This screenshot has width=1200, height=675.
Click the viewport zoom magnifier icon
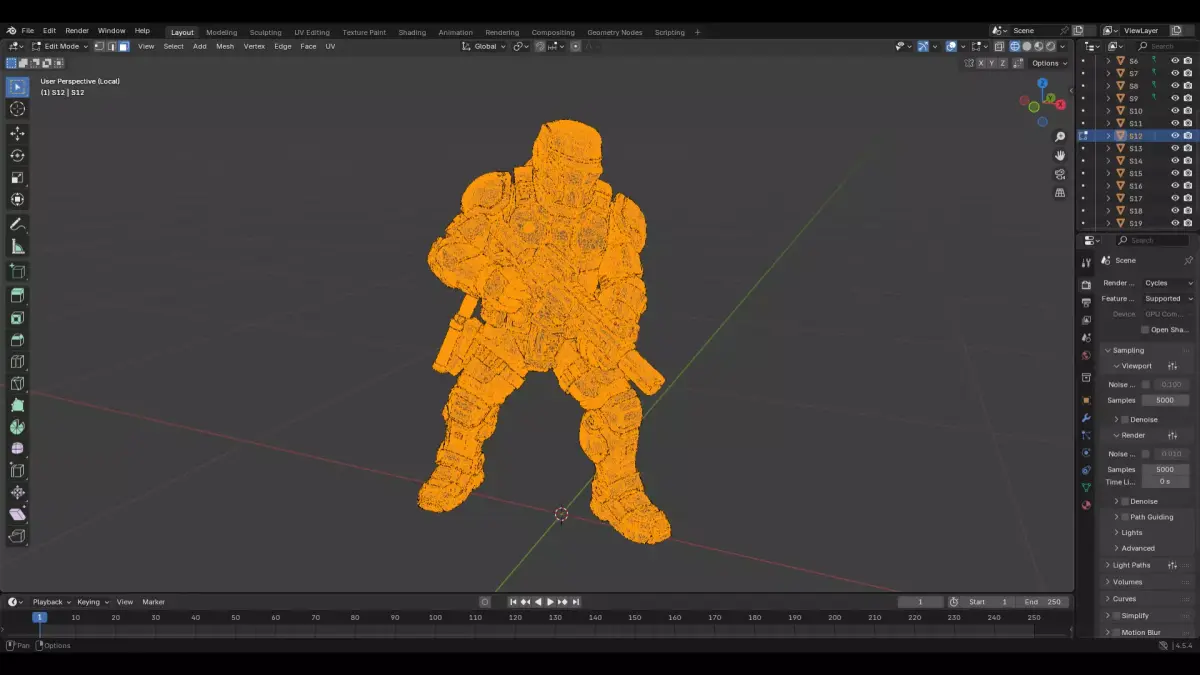[x=1060, y=137]
